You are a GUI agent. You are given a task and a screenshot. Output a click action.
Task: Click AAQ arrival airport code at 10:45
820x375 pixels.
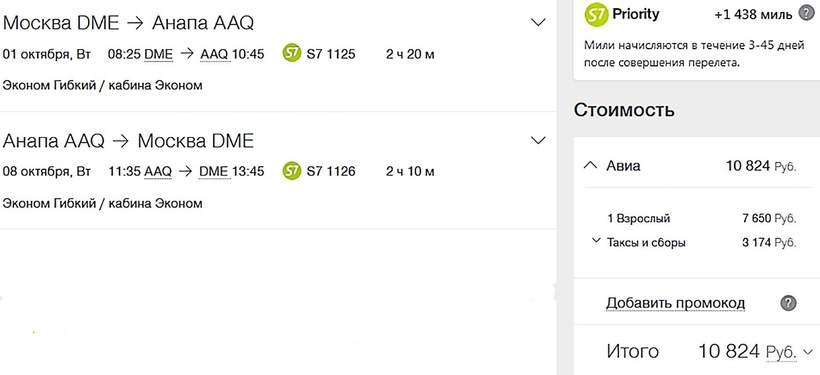[214, 54]
